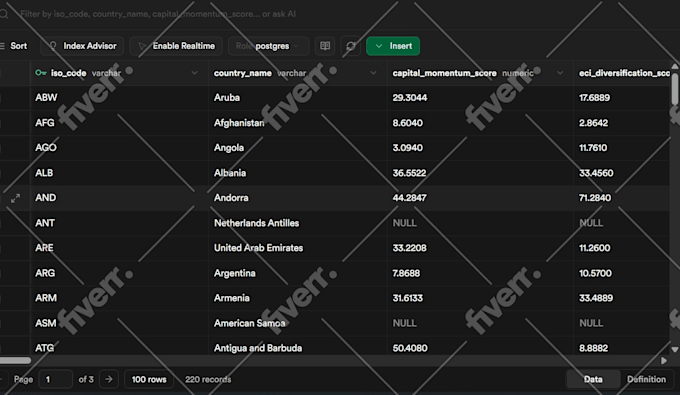Screen dimensions: 680x395
Task: Select cell Andorra
Action: point(298,198)
